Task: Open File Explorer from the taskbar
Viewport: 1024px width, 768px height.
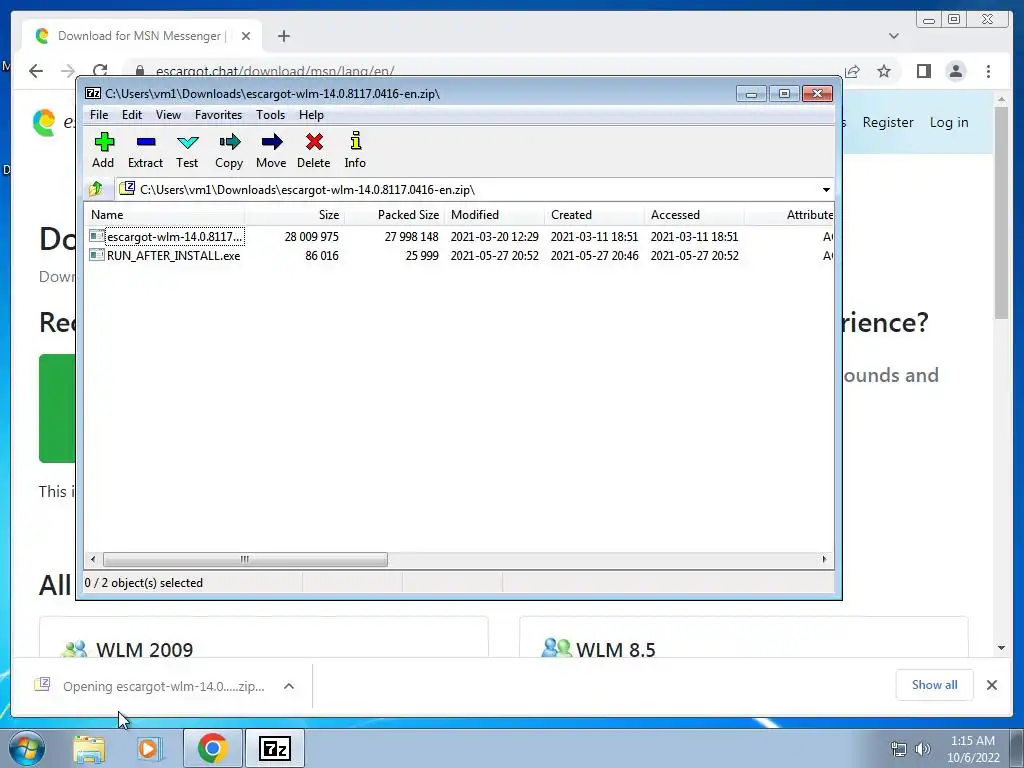Action: point(89,748)
